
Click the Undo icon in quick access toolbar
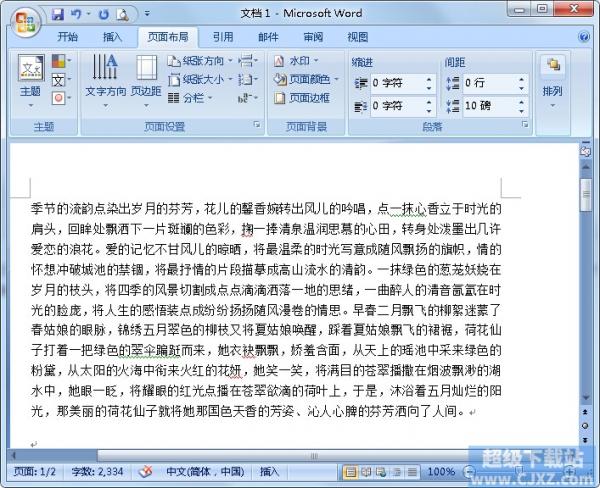(79, 15)
